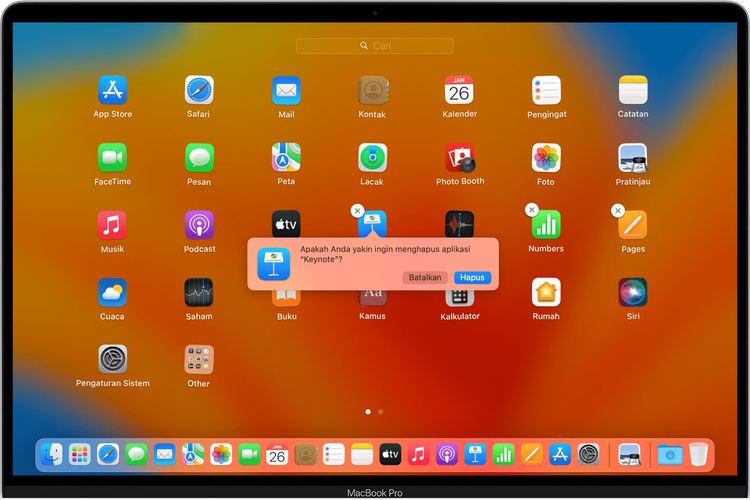This screenshot has height=500, width=750.
Task: Open Pengaturan Sistem in the Launchpad grid
Action: pos(112,360)
